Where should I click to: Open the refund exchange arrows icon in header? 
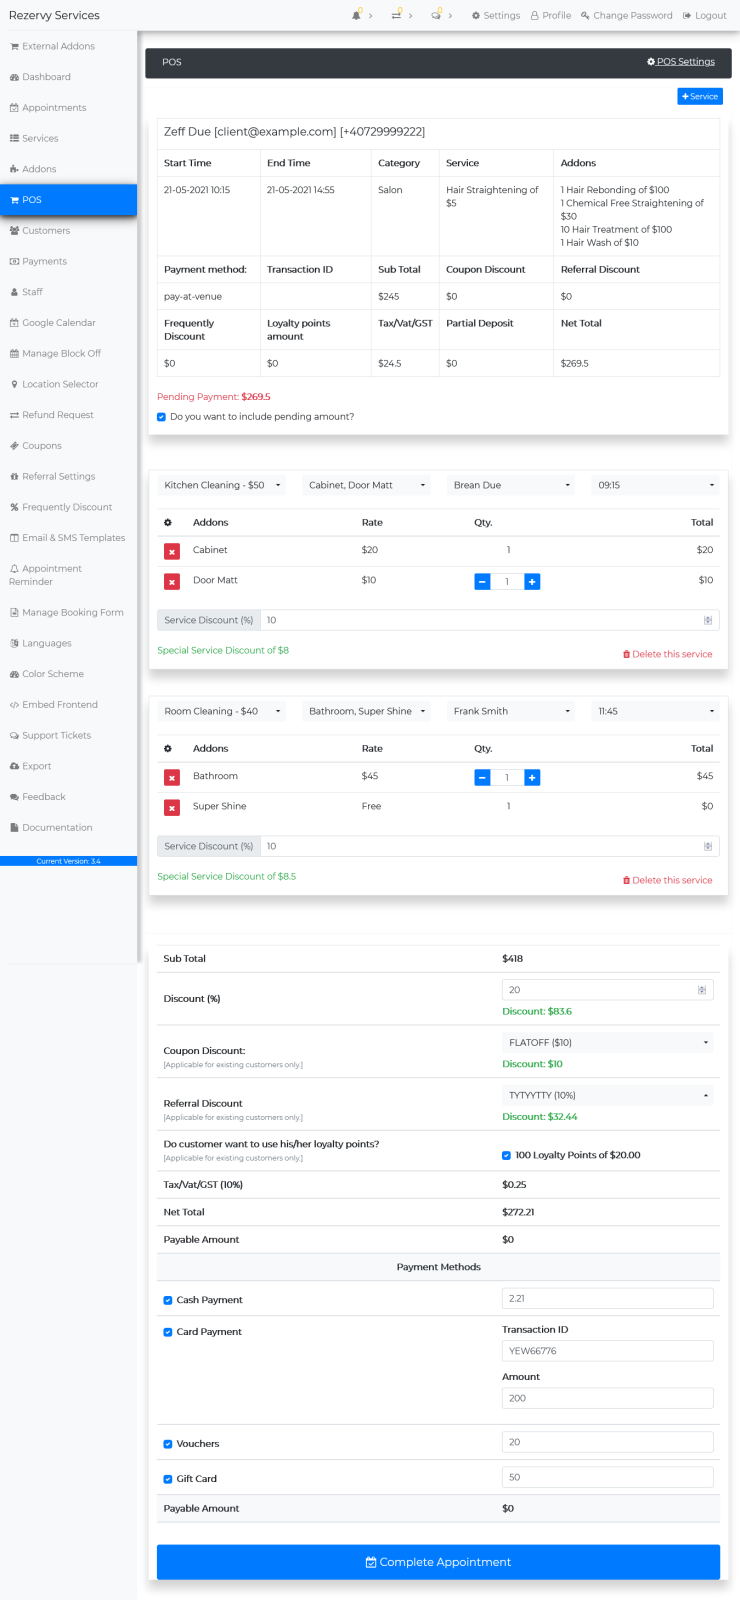click(x=396, y=15)
